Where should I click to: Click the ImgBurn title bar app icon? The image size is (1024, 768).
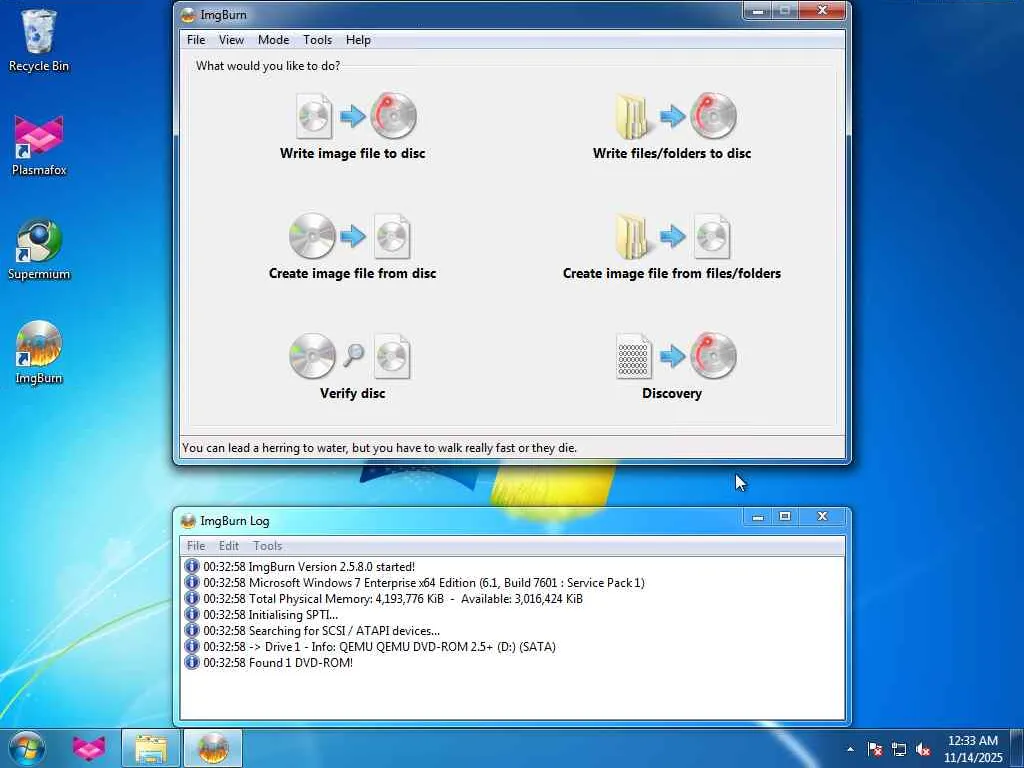point(188,14)
